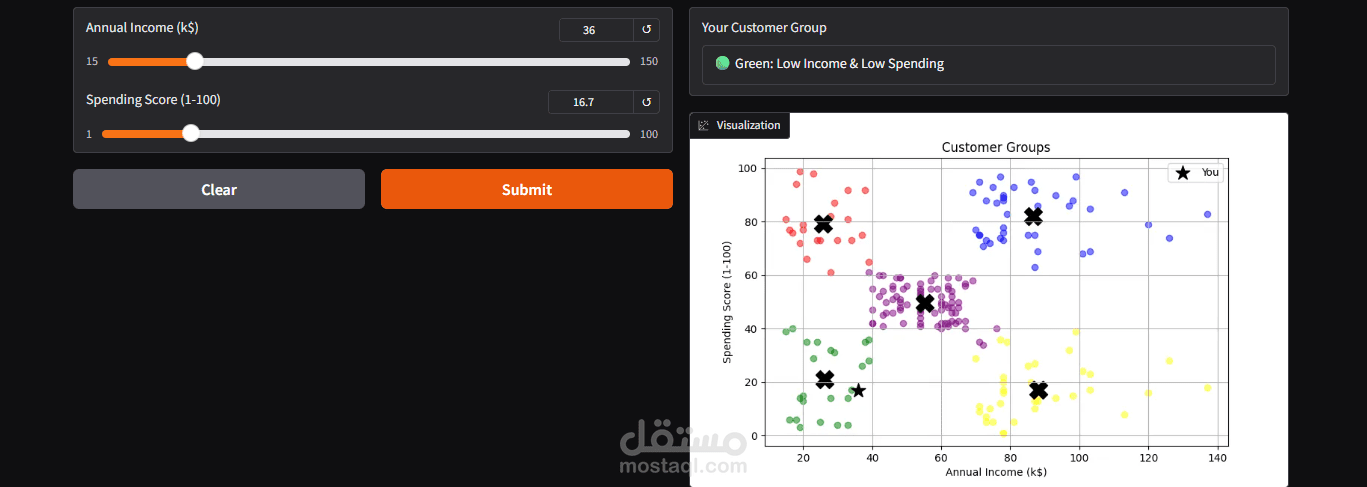Click the Your Customer Group result box
This screenshot has height=487, width=1367.
[x=989, y=64]
